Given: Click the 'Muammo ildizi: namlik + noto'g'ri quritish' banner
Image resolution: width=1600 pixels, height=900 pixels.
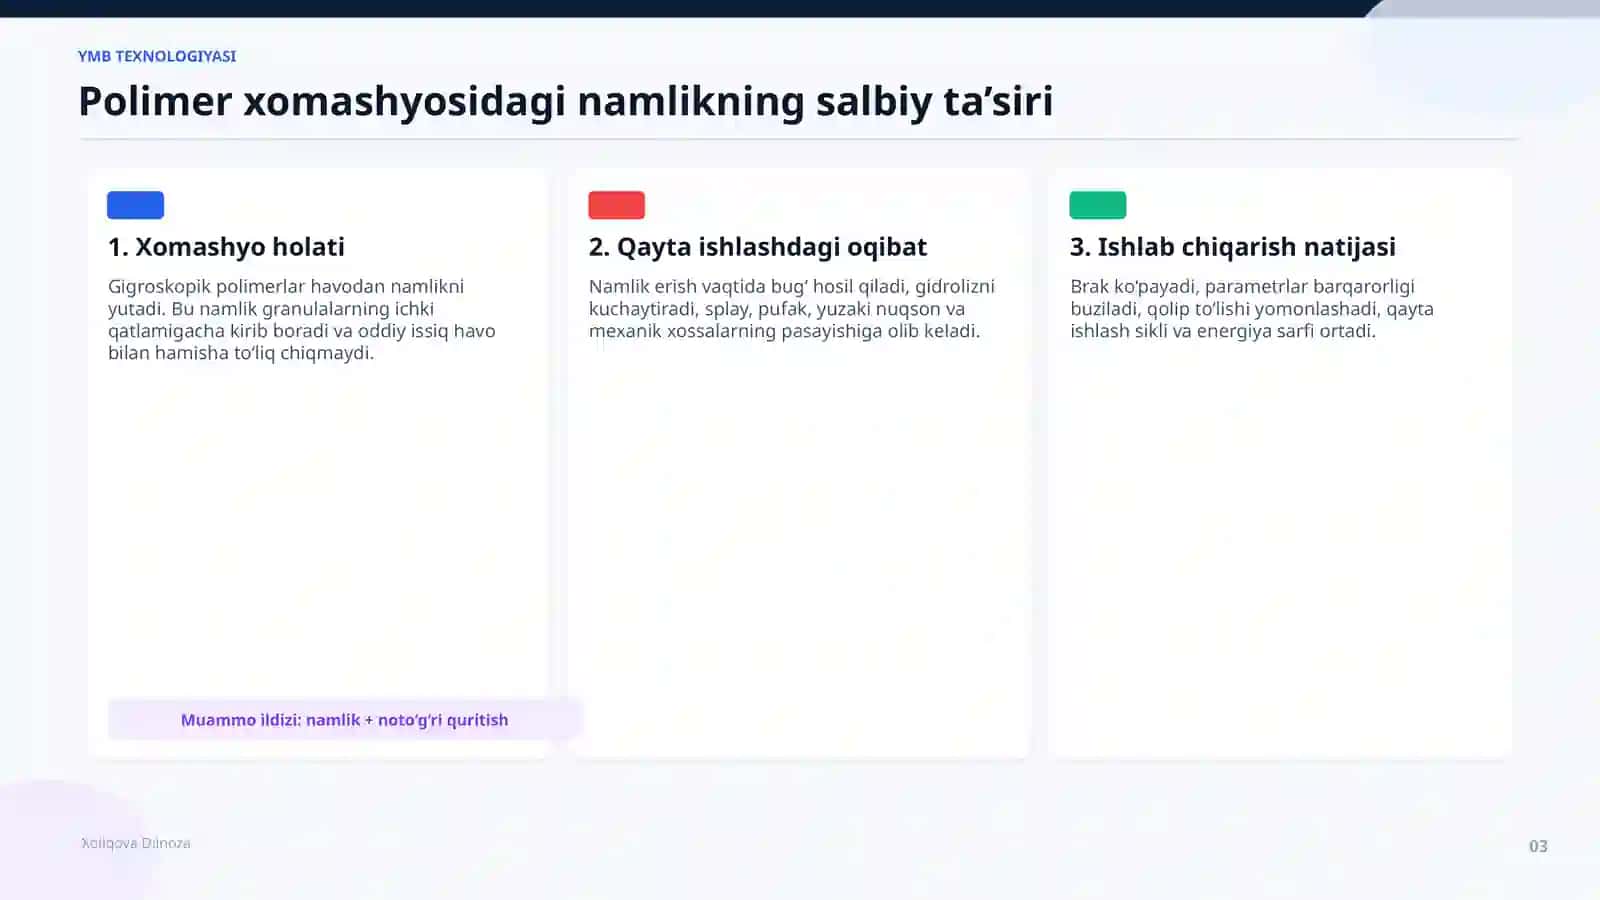Looking at the screenshot, I should click(345, 720).
